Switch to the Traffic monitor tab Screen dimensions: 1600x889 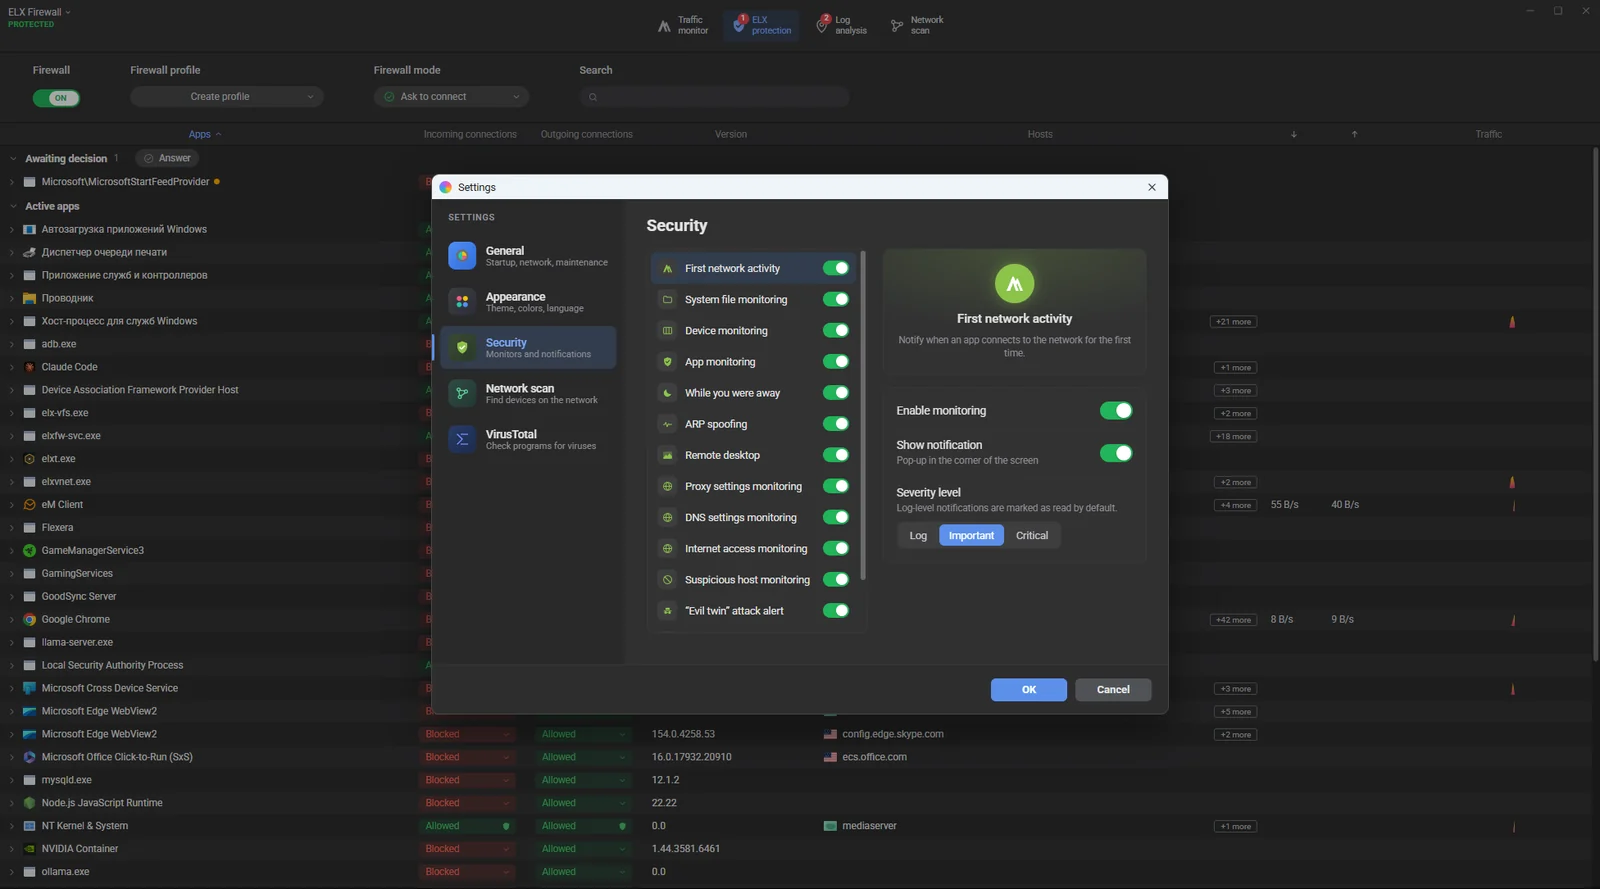tap(683, 25)
